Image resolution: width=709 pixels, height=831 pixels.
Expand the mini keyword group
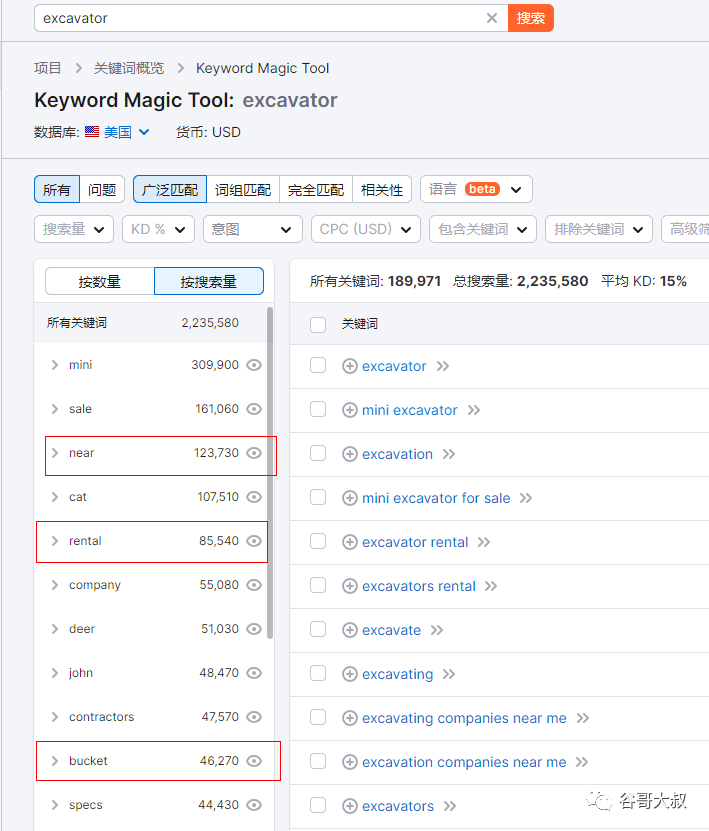coord(55,365)
